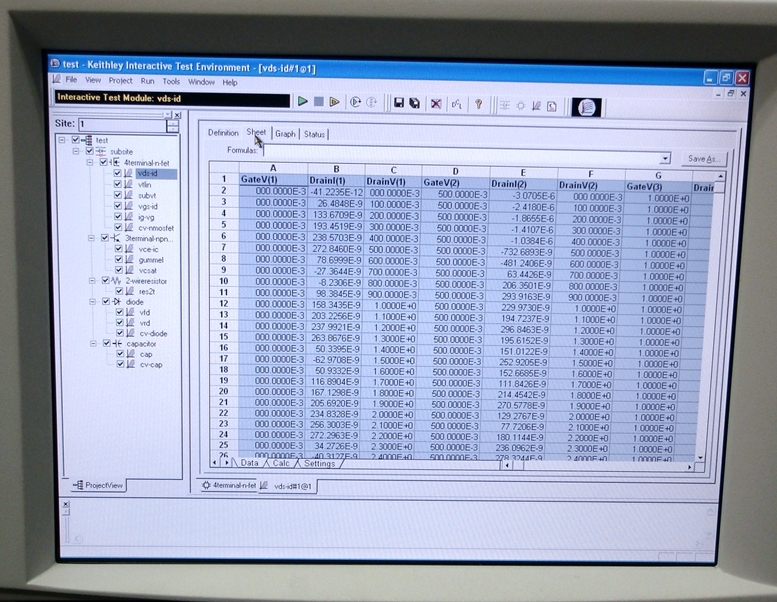Click the red X Delete icon
The height and width of the screenshot is (602, 777).
(436, 104)
